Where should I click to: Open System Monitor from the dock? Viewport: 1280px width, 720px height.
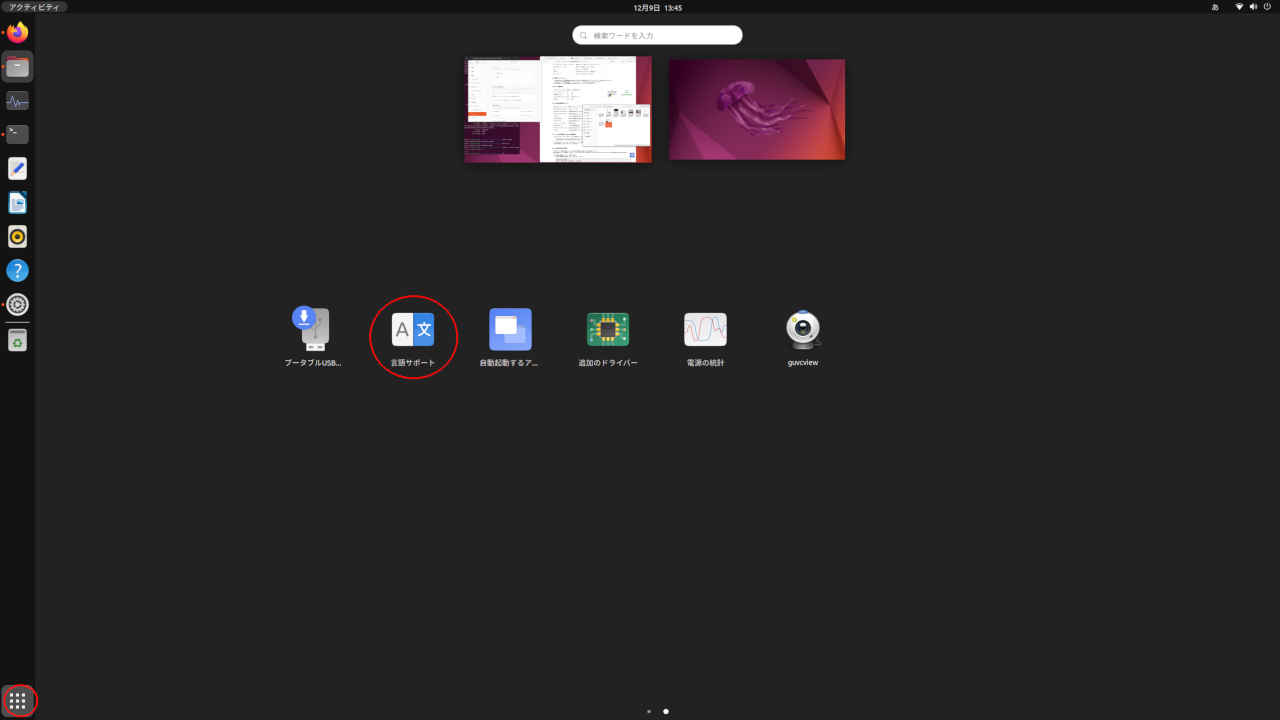click(17, 100)
